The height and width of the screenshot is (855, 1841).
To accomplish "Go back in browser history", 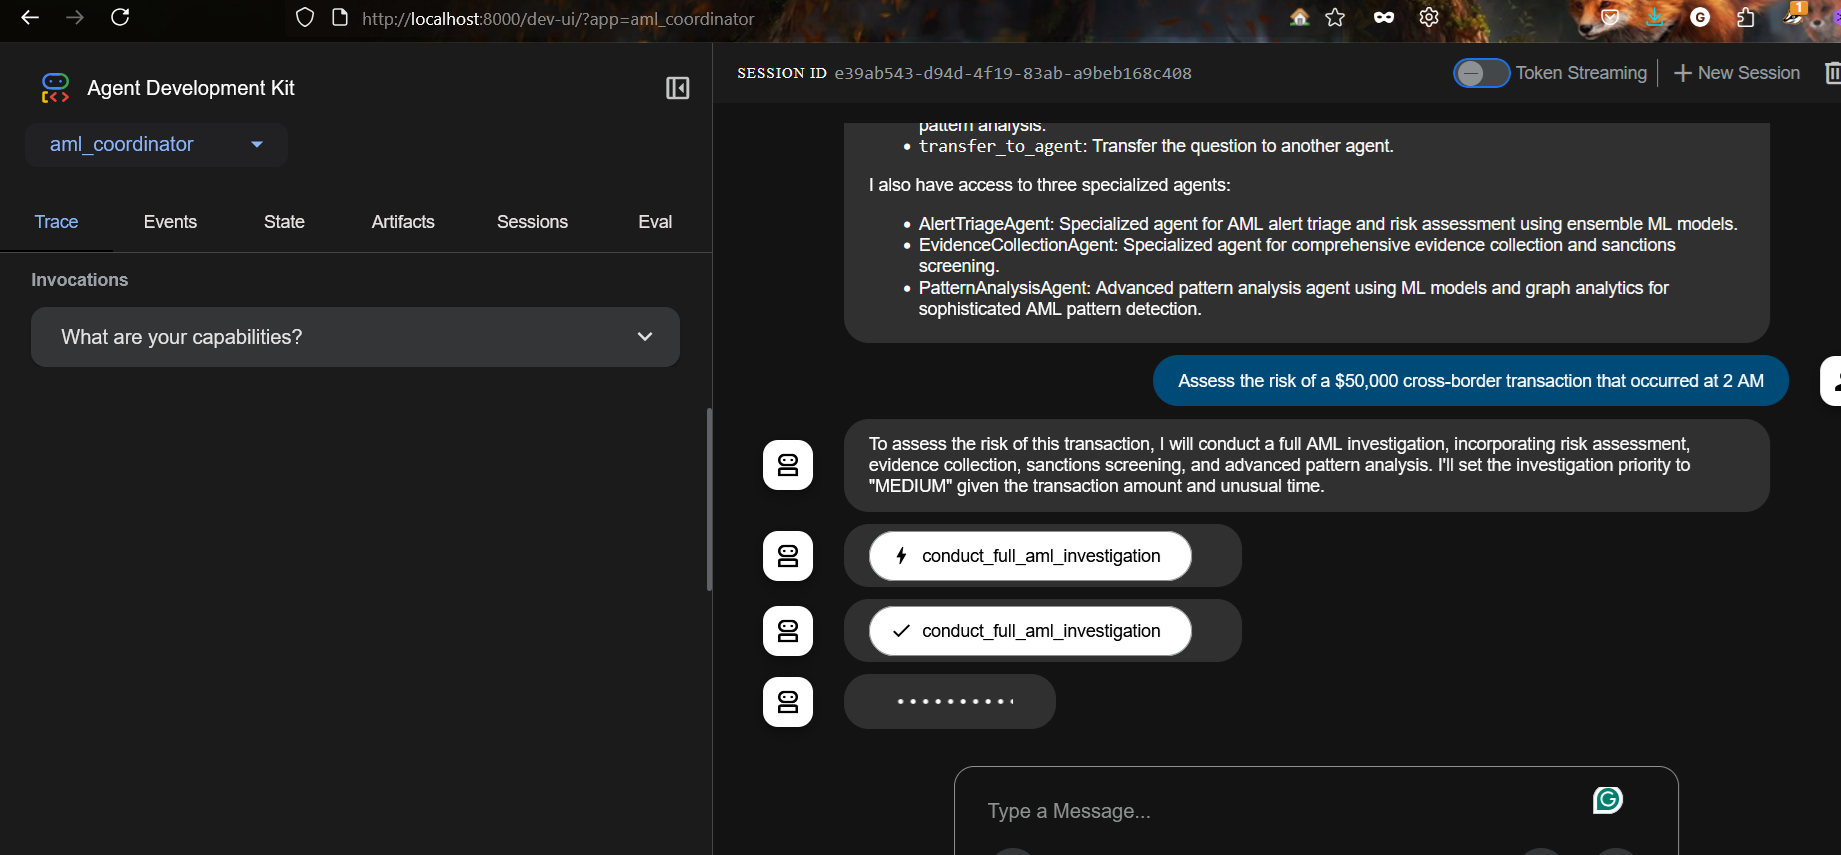I will [30, 17].
